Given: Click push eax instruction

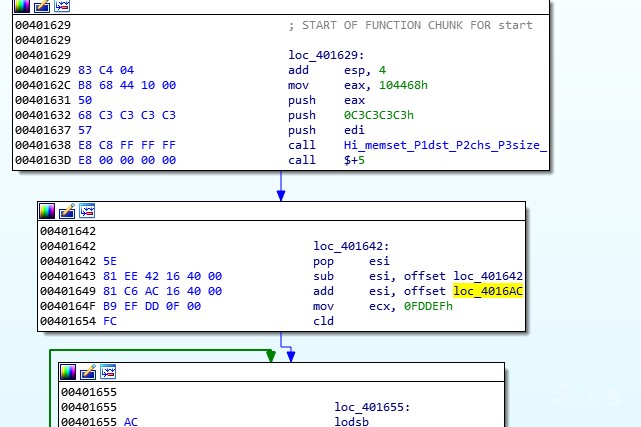Looking at the screenshot, I should click(326, 100).
